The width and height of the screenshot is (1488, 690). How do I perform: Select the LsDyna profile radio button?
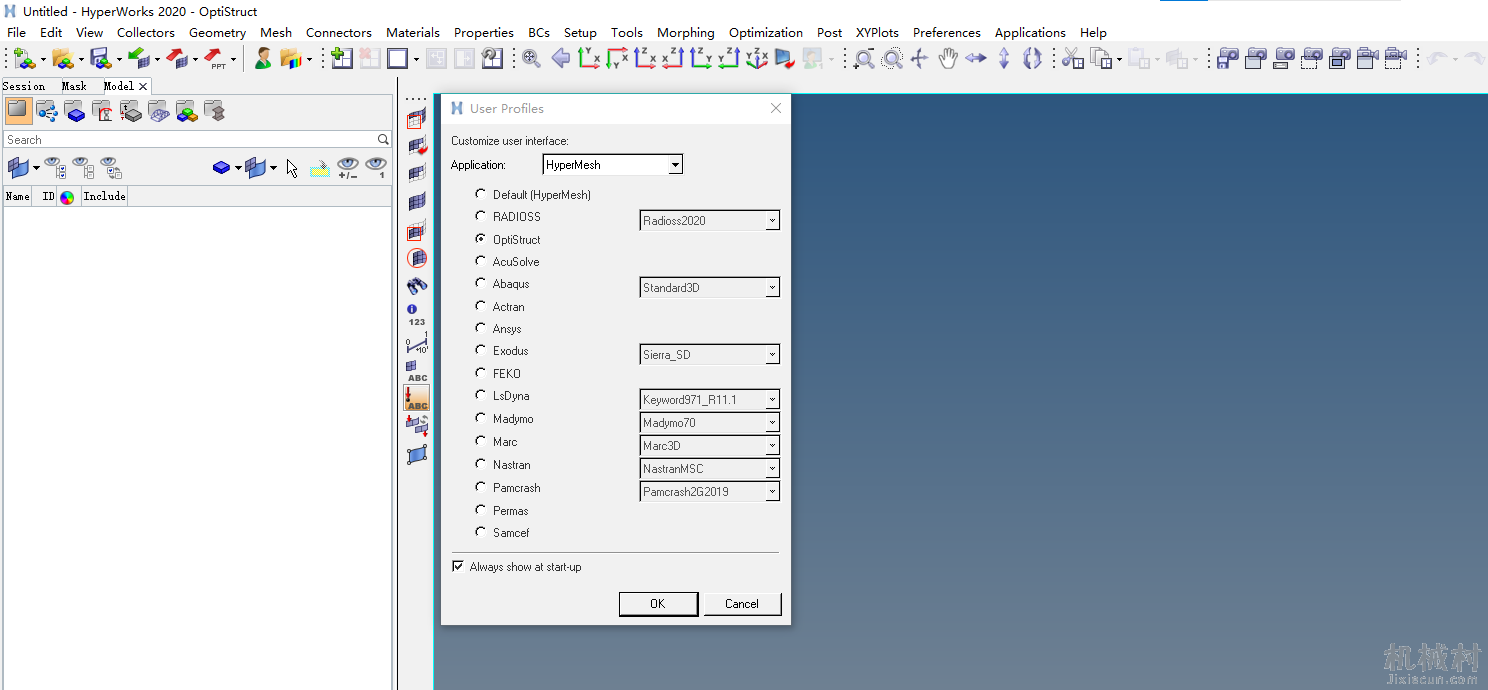481,395
